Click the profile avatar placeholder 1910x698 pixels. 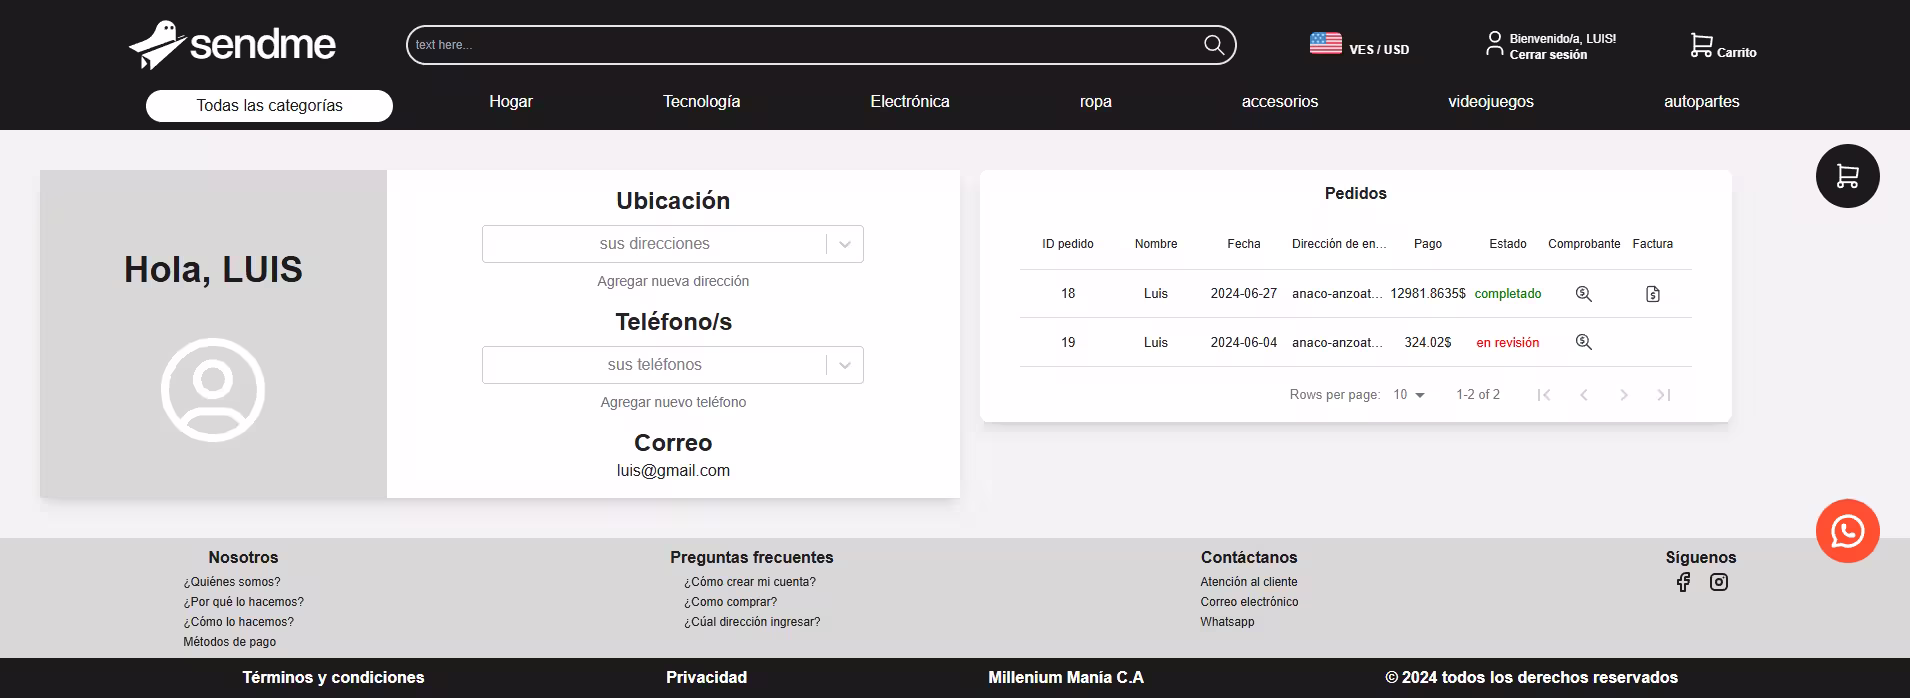[x=213, y=390]
